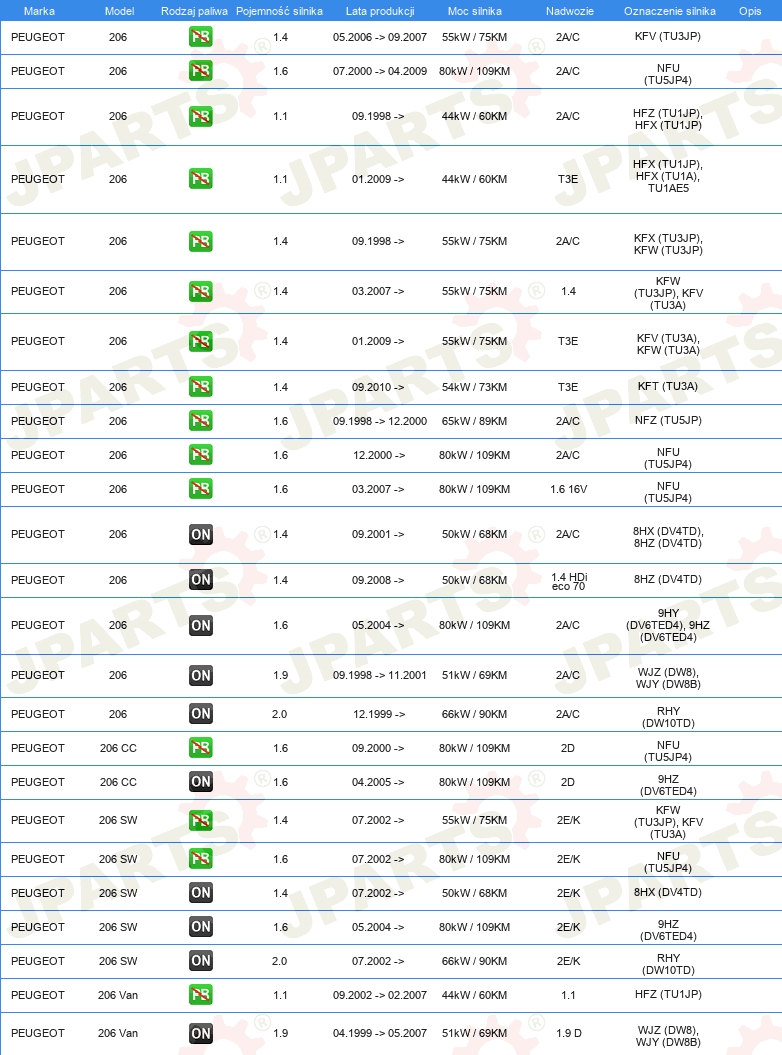
Task: Click the HFZ (TU1JP) cell in 206 Van row
Action: click(668, 994)
